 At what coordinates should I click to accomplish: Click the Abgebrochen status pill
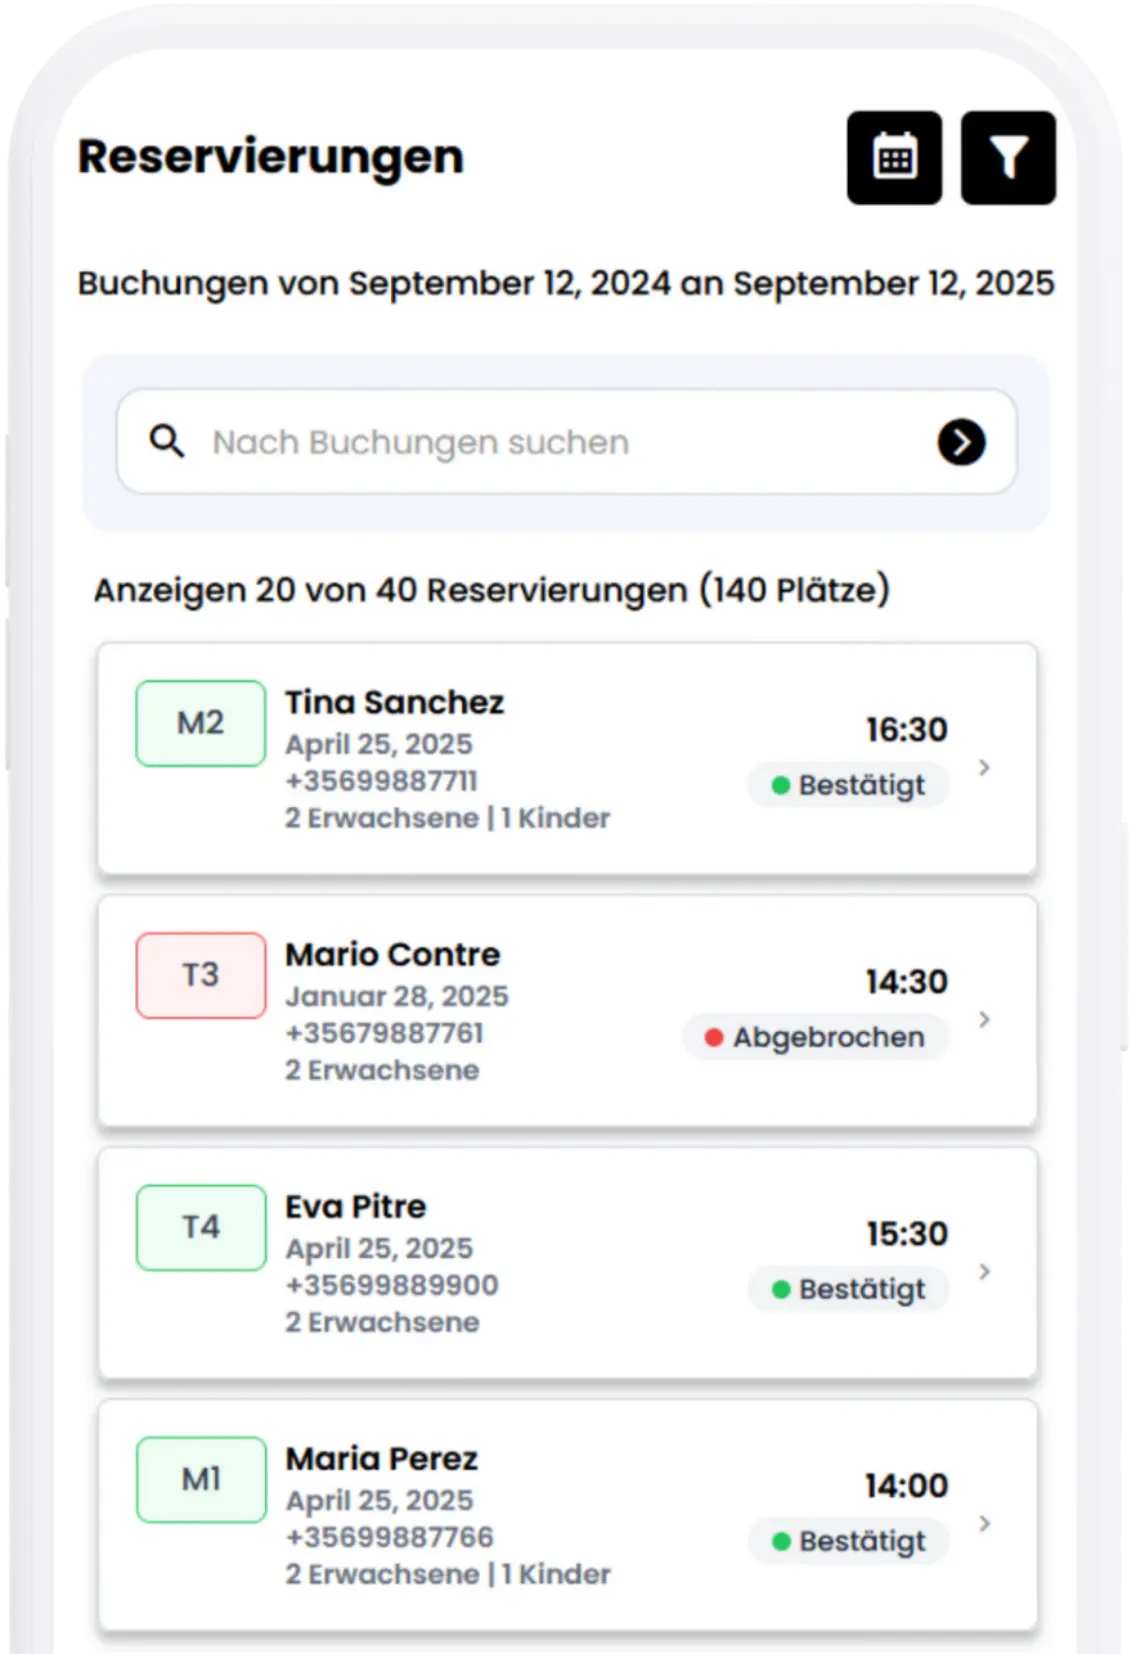pyautogui.click(x=815, y=1037)
